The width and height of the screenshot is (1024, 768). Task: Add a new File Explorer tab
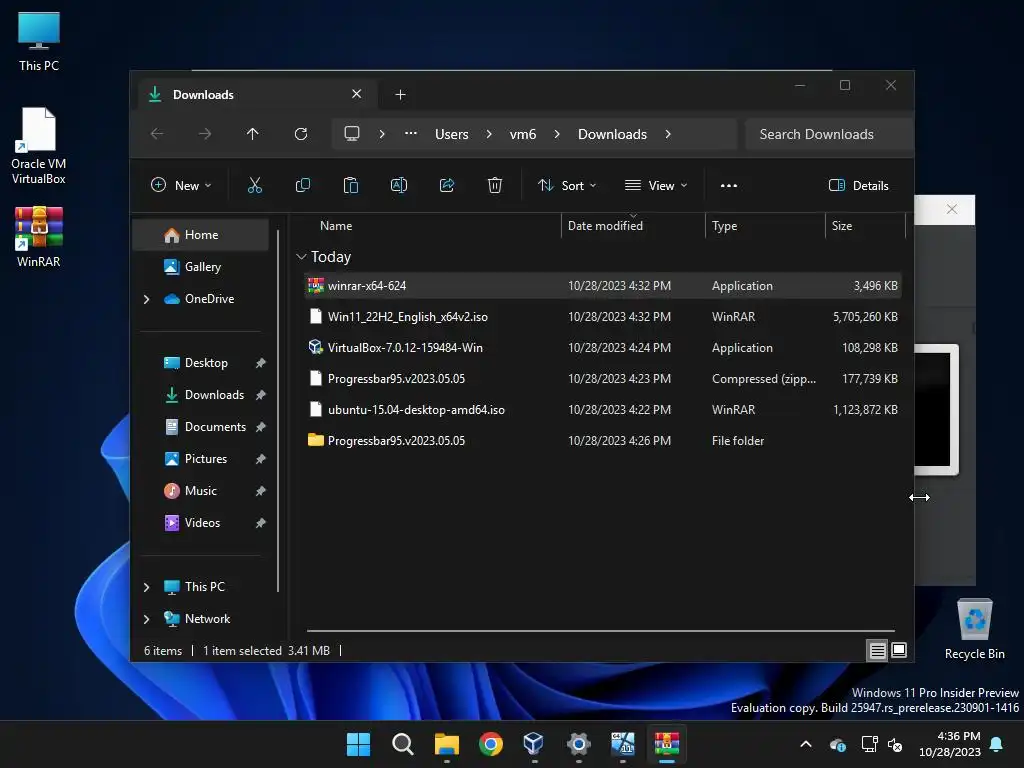[x=400, y=95]
